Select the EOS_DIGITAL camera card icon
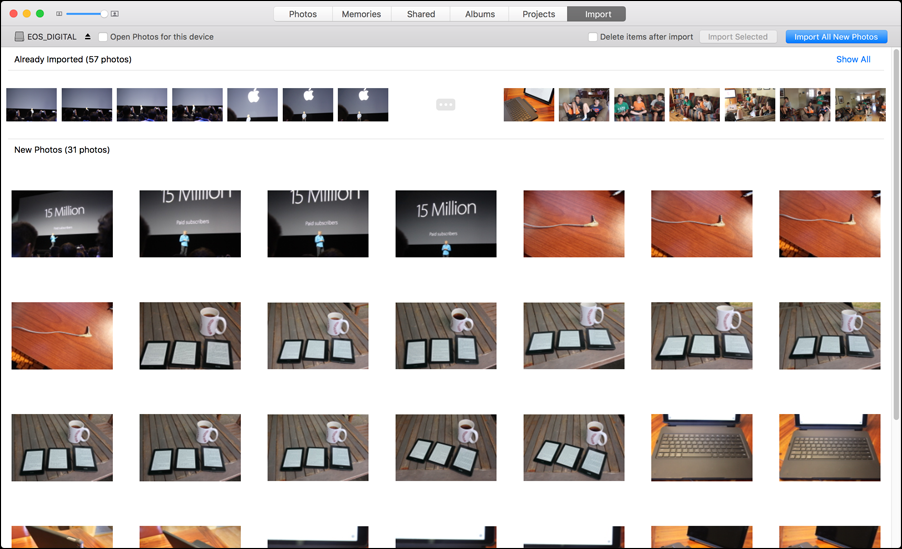Viewport: 902px width, 549px height. pyautogui.click(x=19, y=37)
